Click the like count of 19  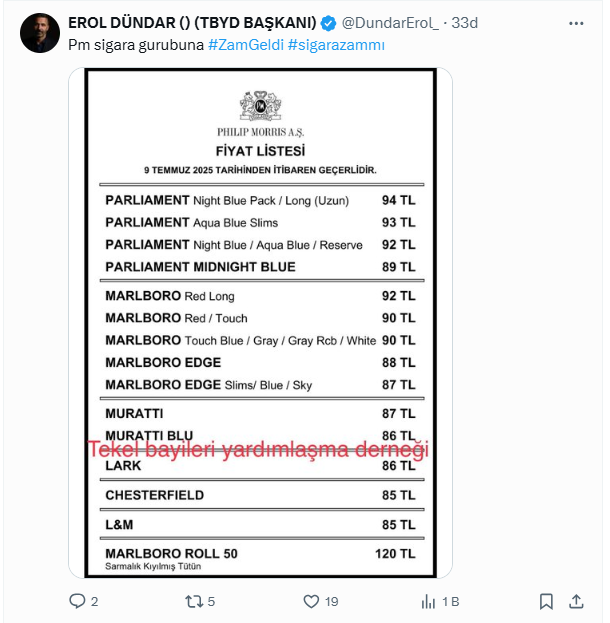coord(331,602)
